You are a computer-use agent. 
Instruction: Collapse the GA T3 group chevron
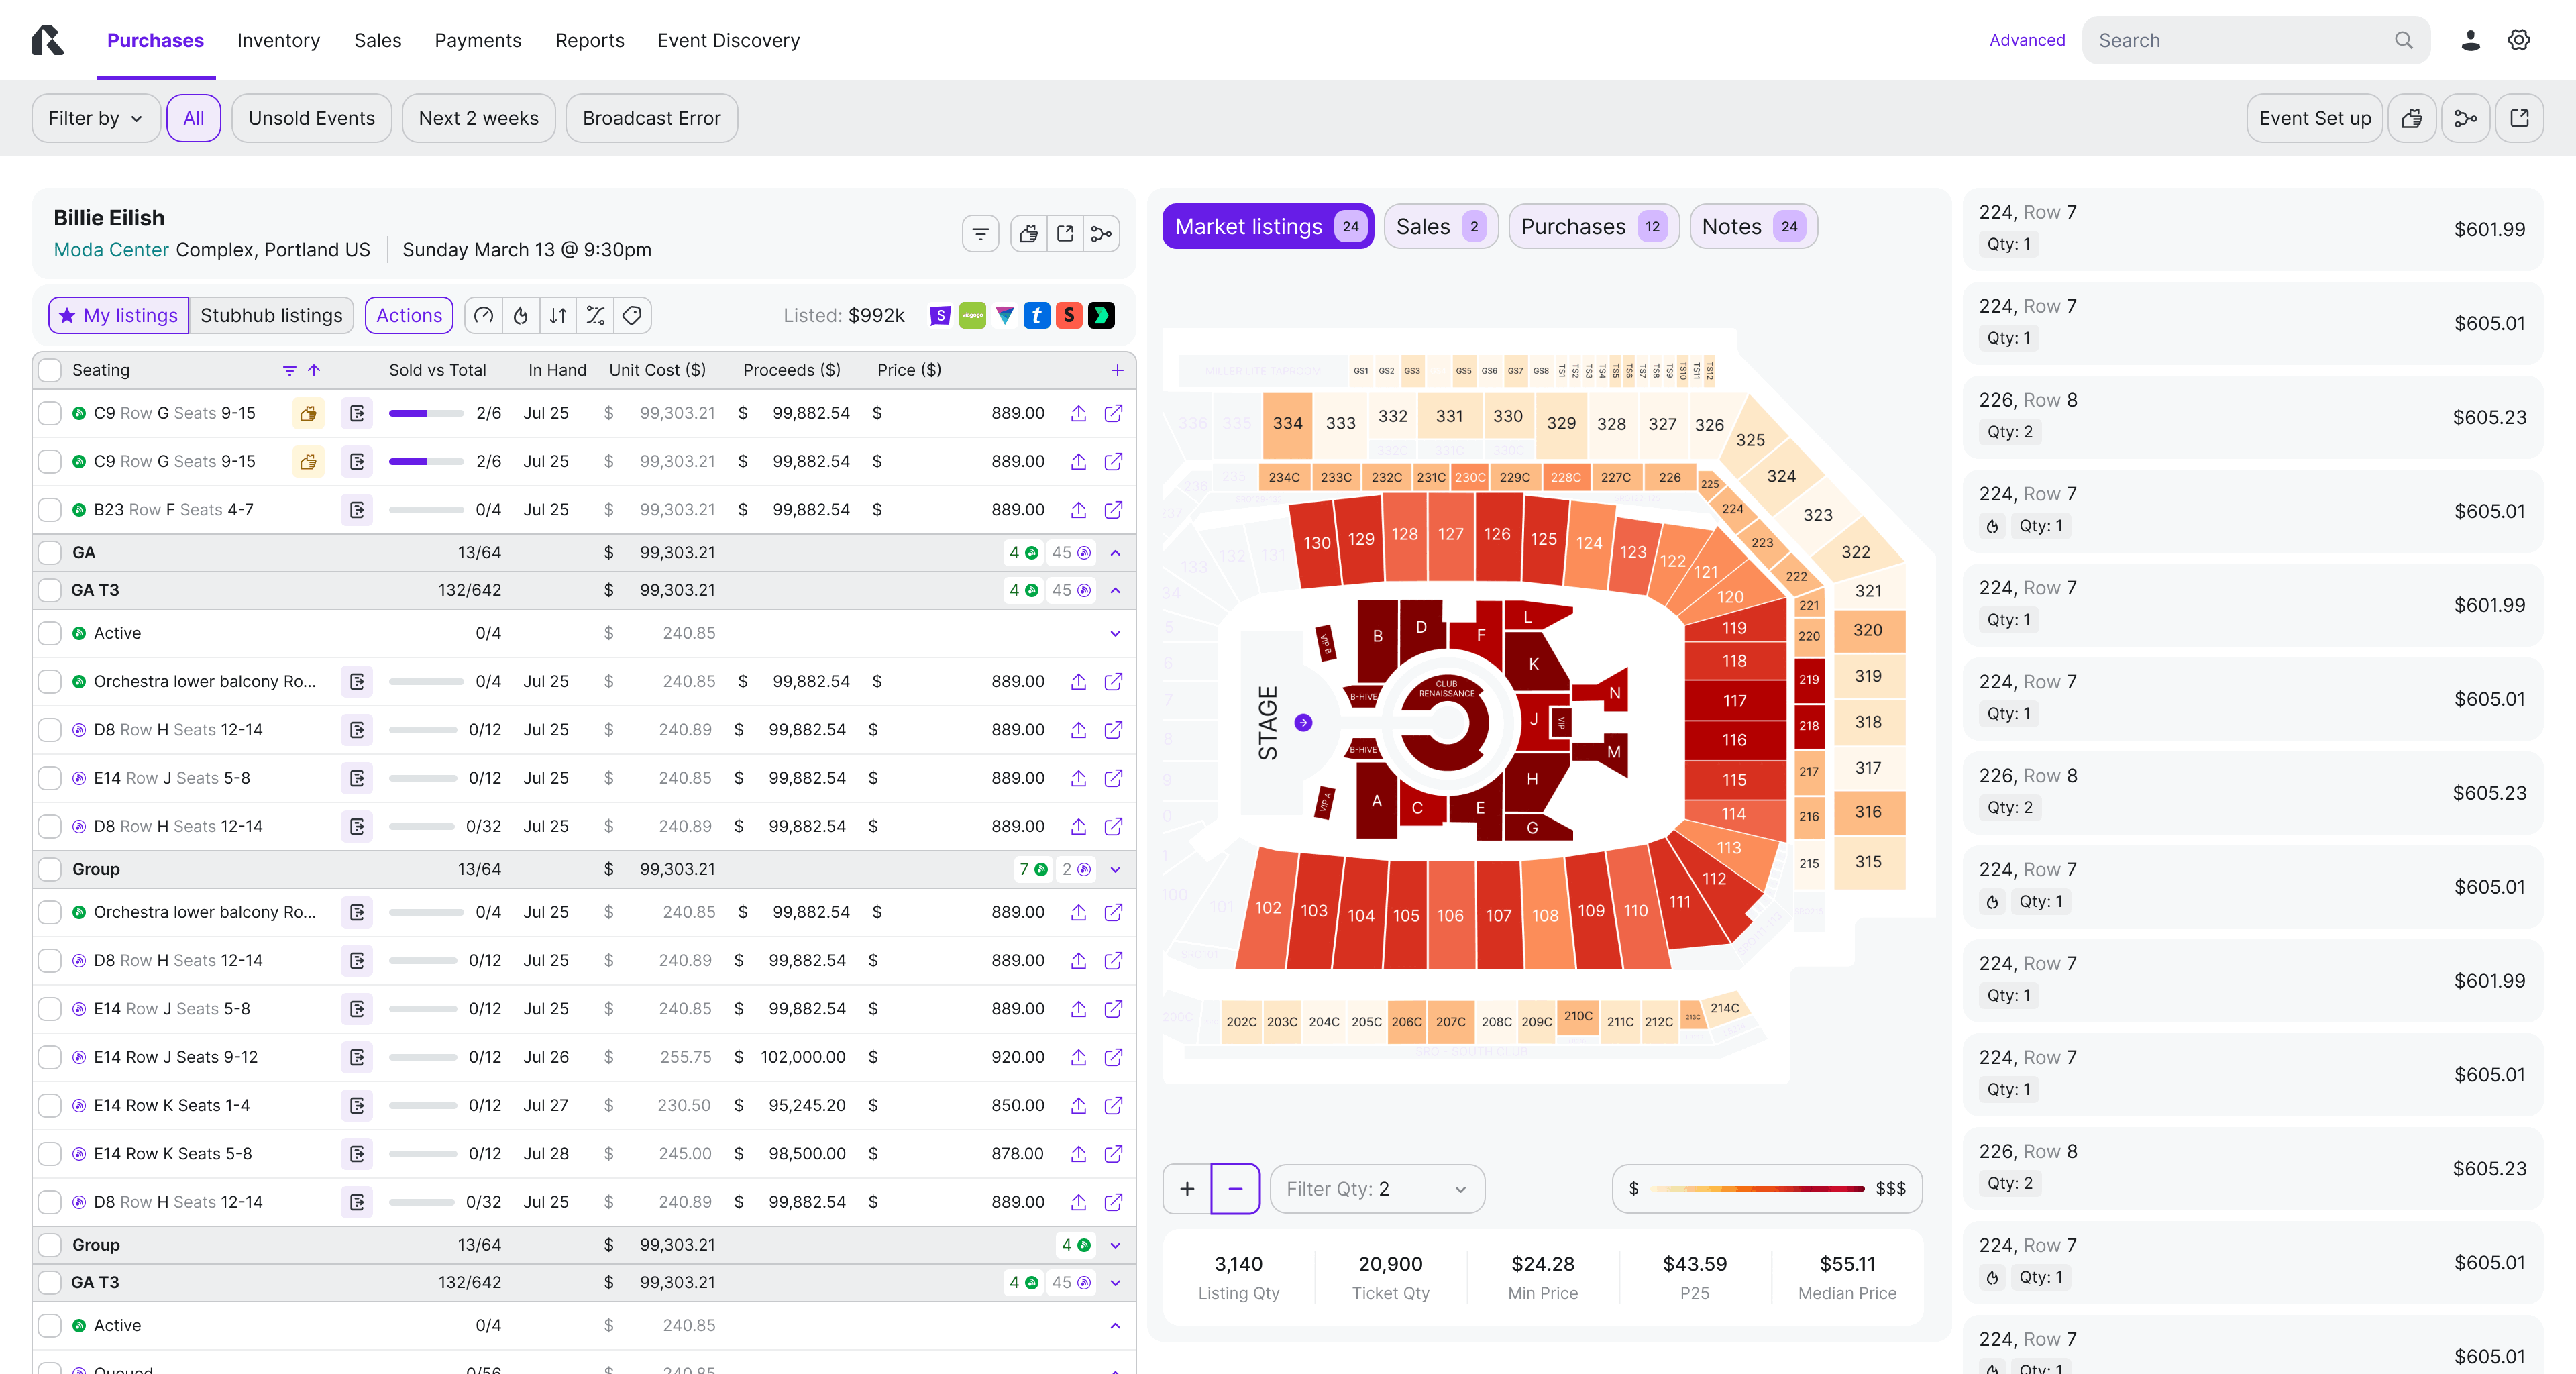coord(1115,591)
